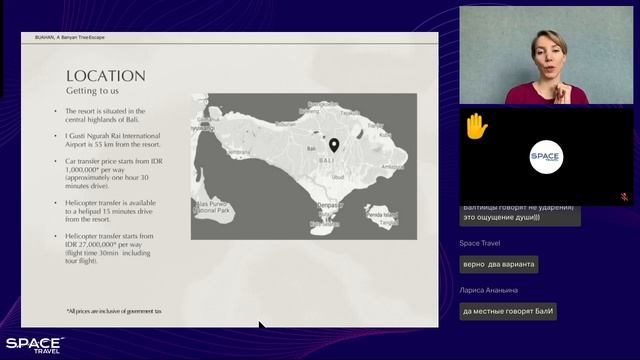
Task: Click the map location pin marker
Action: (334, 146)
